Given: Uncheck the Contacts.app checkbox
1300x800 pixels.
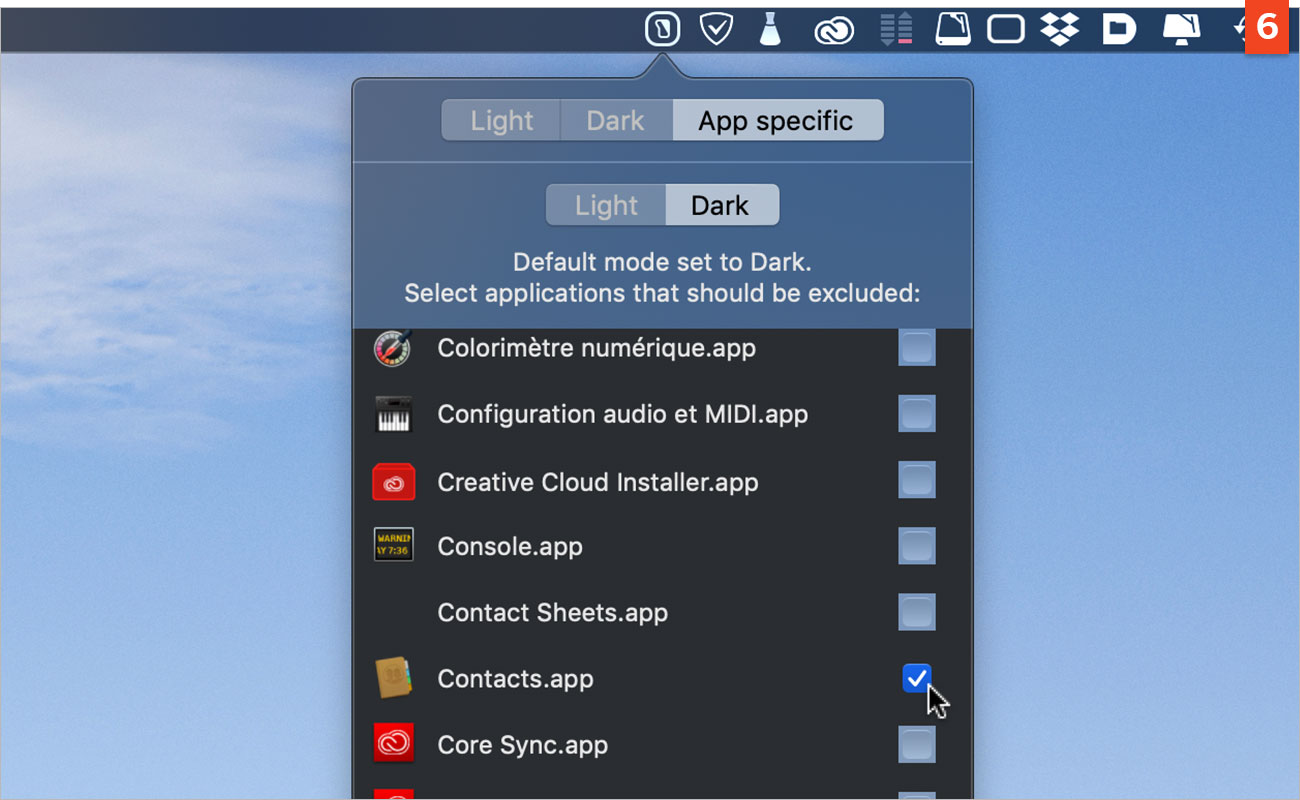Looking at the screenshot, I should click(x=917, y=679).
